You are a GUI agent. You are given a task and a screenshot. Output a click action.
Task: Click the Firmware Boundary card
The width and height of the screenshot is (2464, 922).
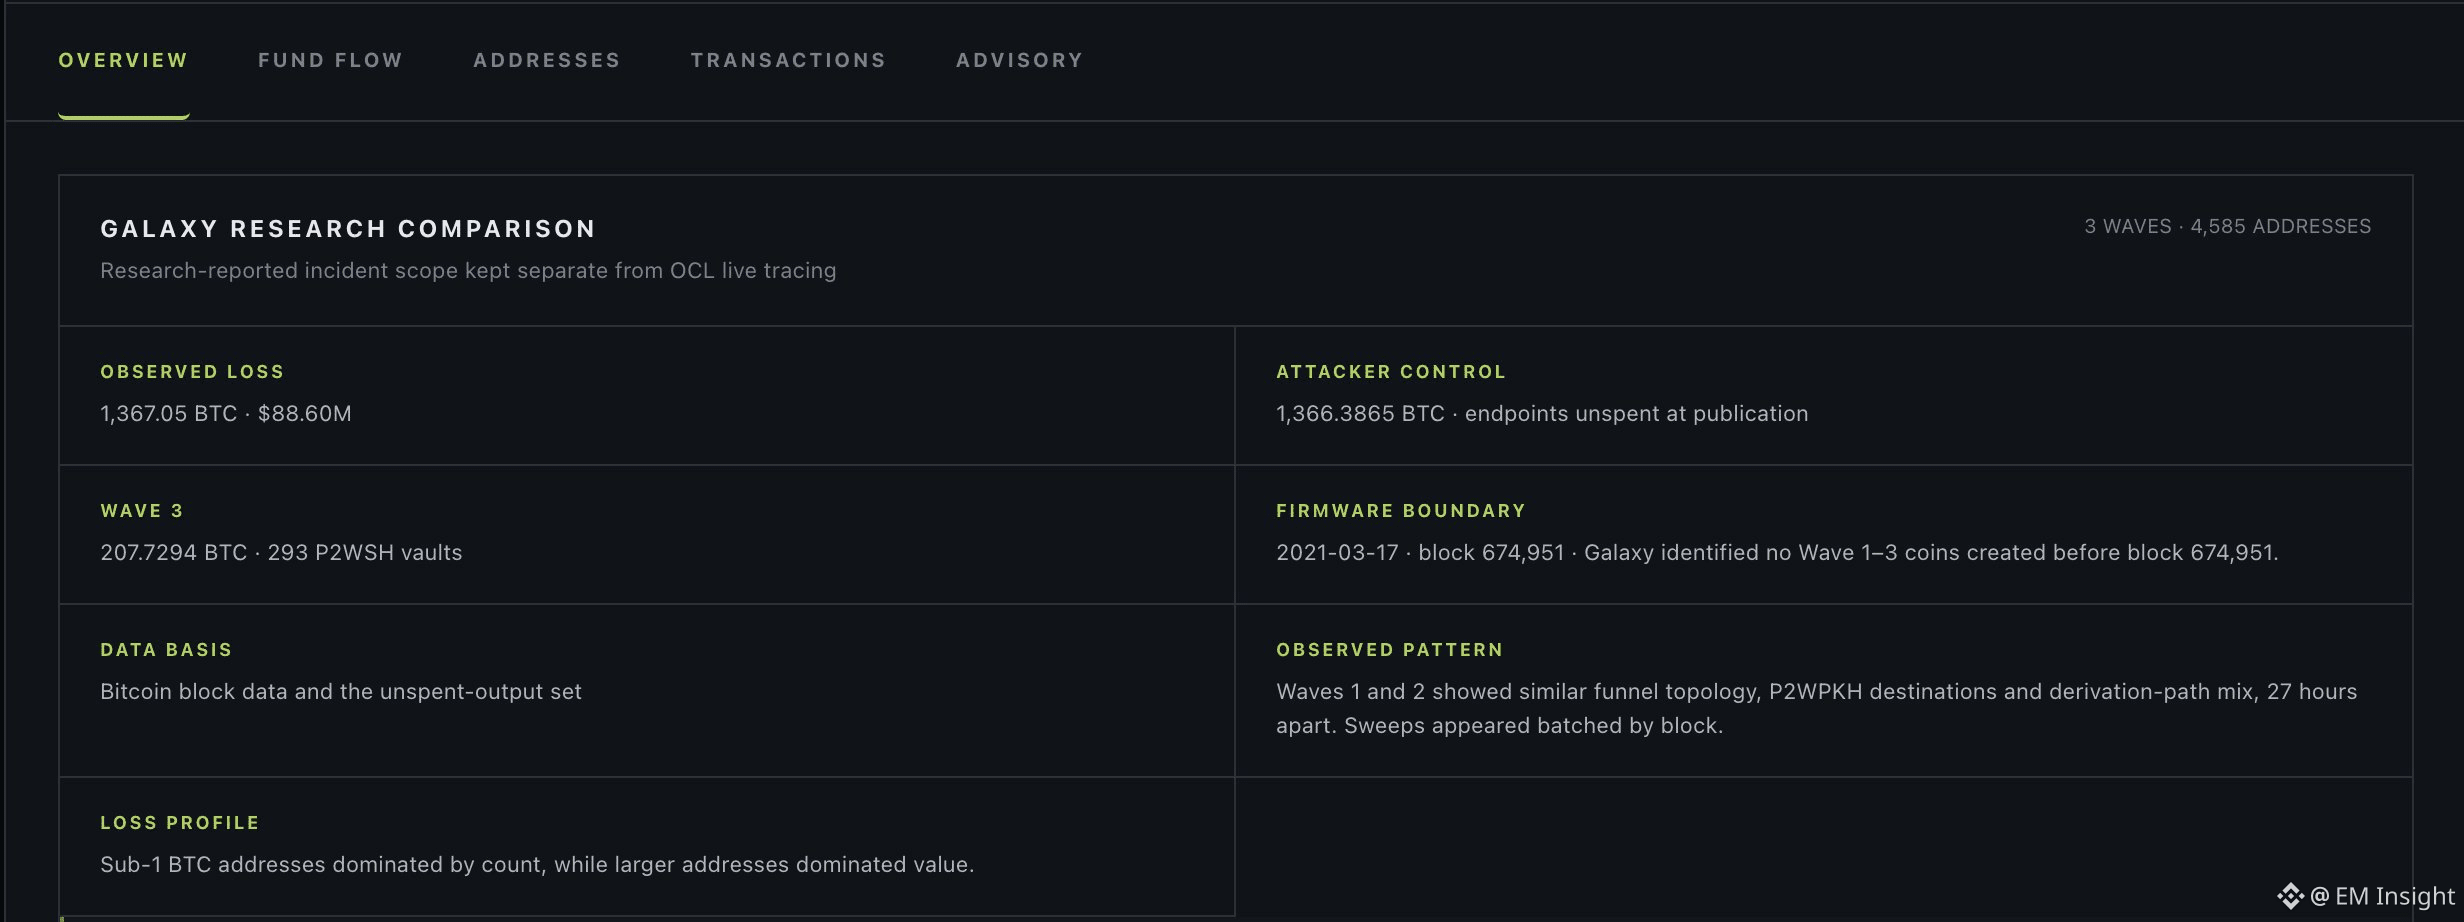1824,534
